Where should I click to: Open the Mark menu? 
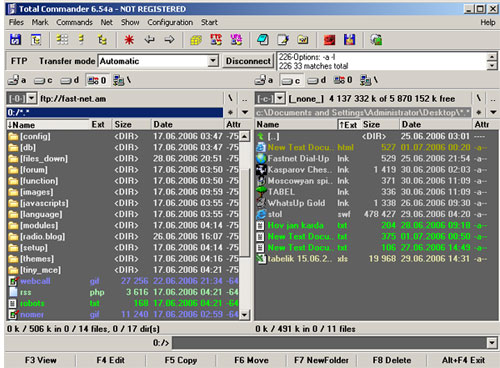tap(40, 22)
